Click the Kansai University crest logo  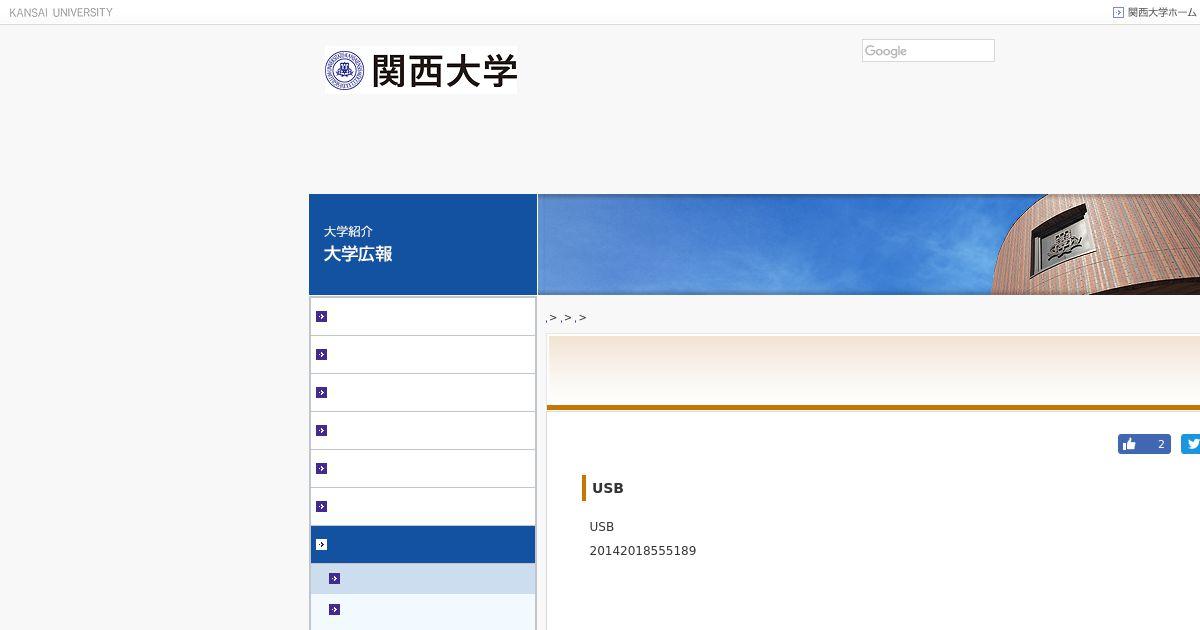tap(345, 70)
